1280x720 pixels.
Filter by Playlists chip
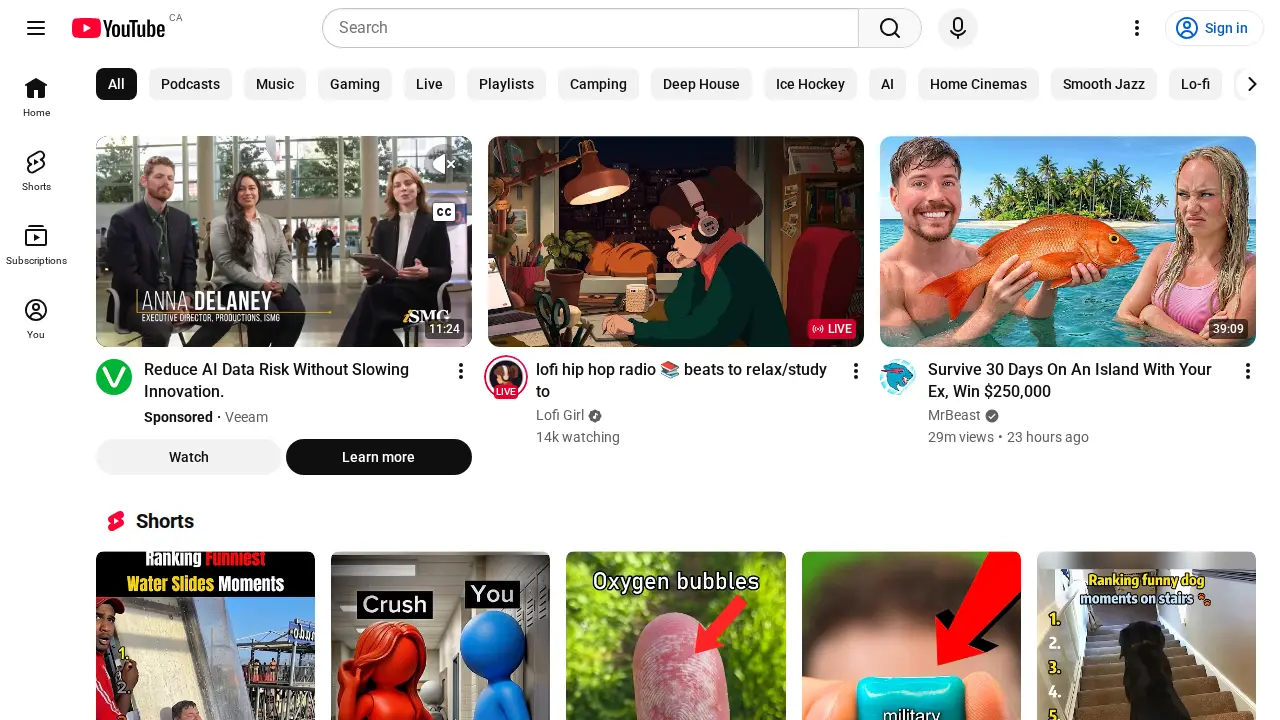pyautogui.click(x=506, y=84)
